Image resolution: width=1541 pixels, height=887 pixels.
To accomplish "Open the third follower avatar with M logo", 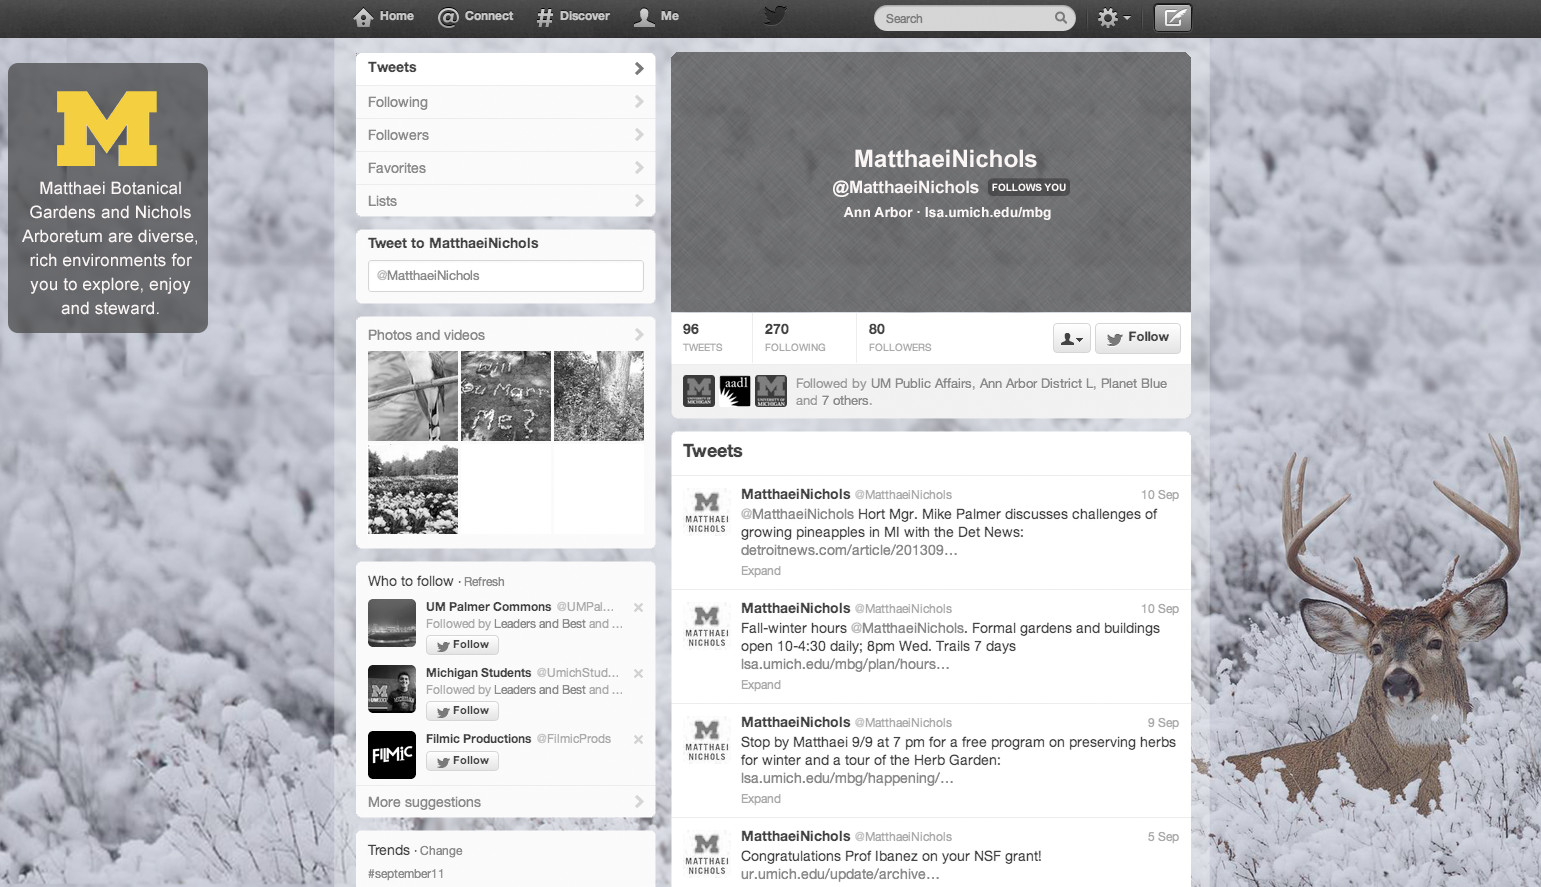I will (771, 391).
